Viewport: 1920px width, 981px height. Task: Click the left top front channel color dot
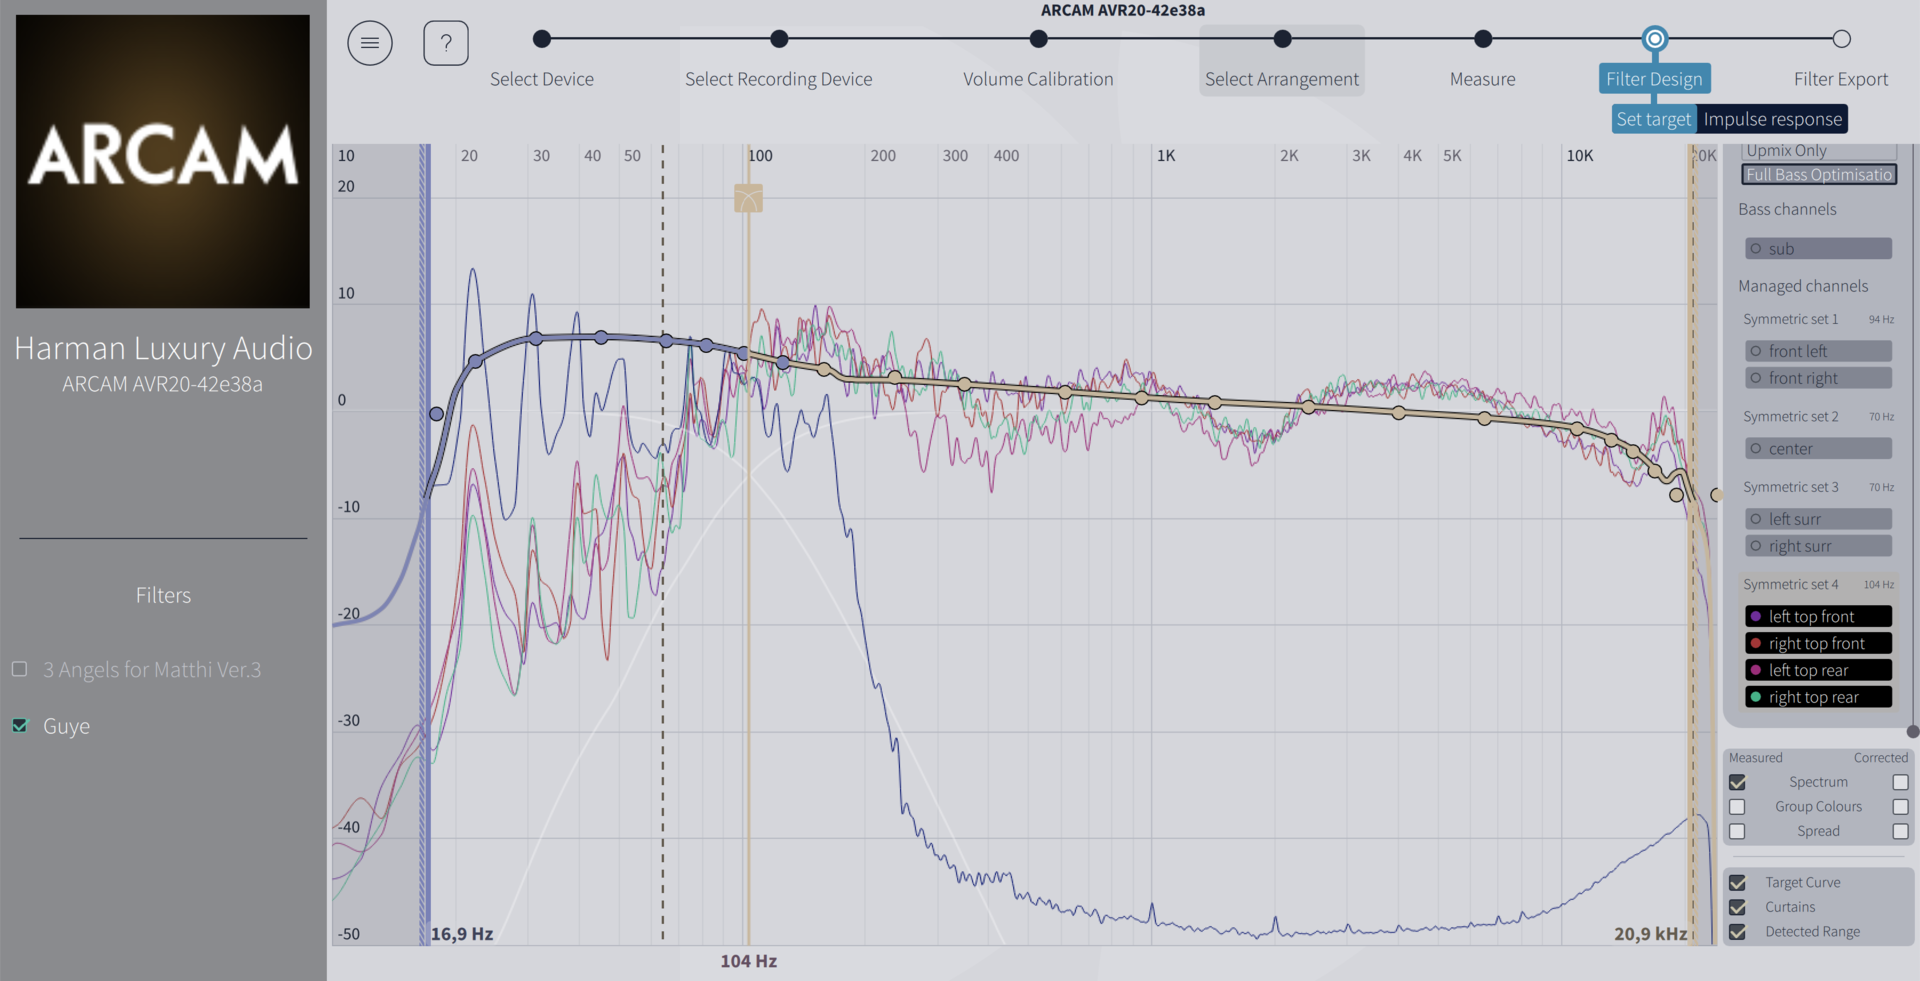pos(1756,616)
